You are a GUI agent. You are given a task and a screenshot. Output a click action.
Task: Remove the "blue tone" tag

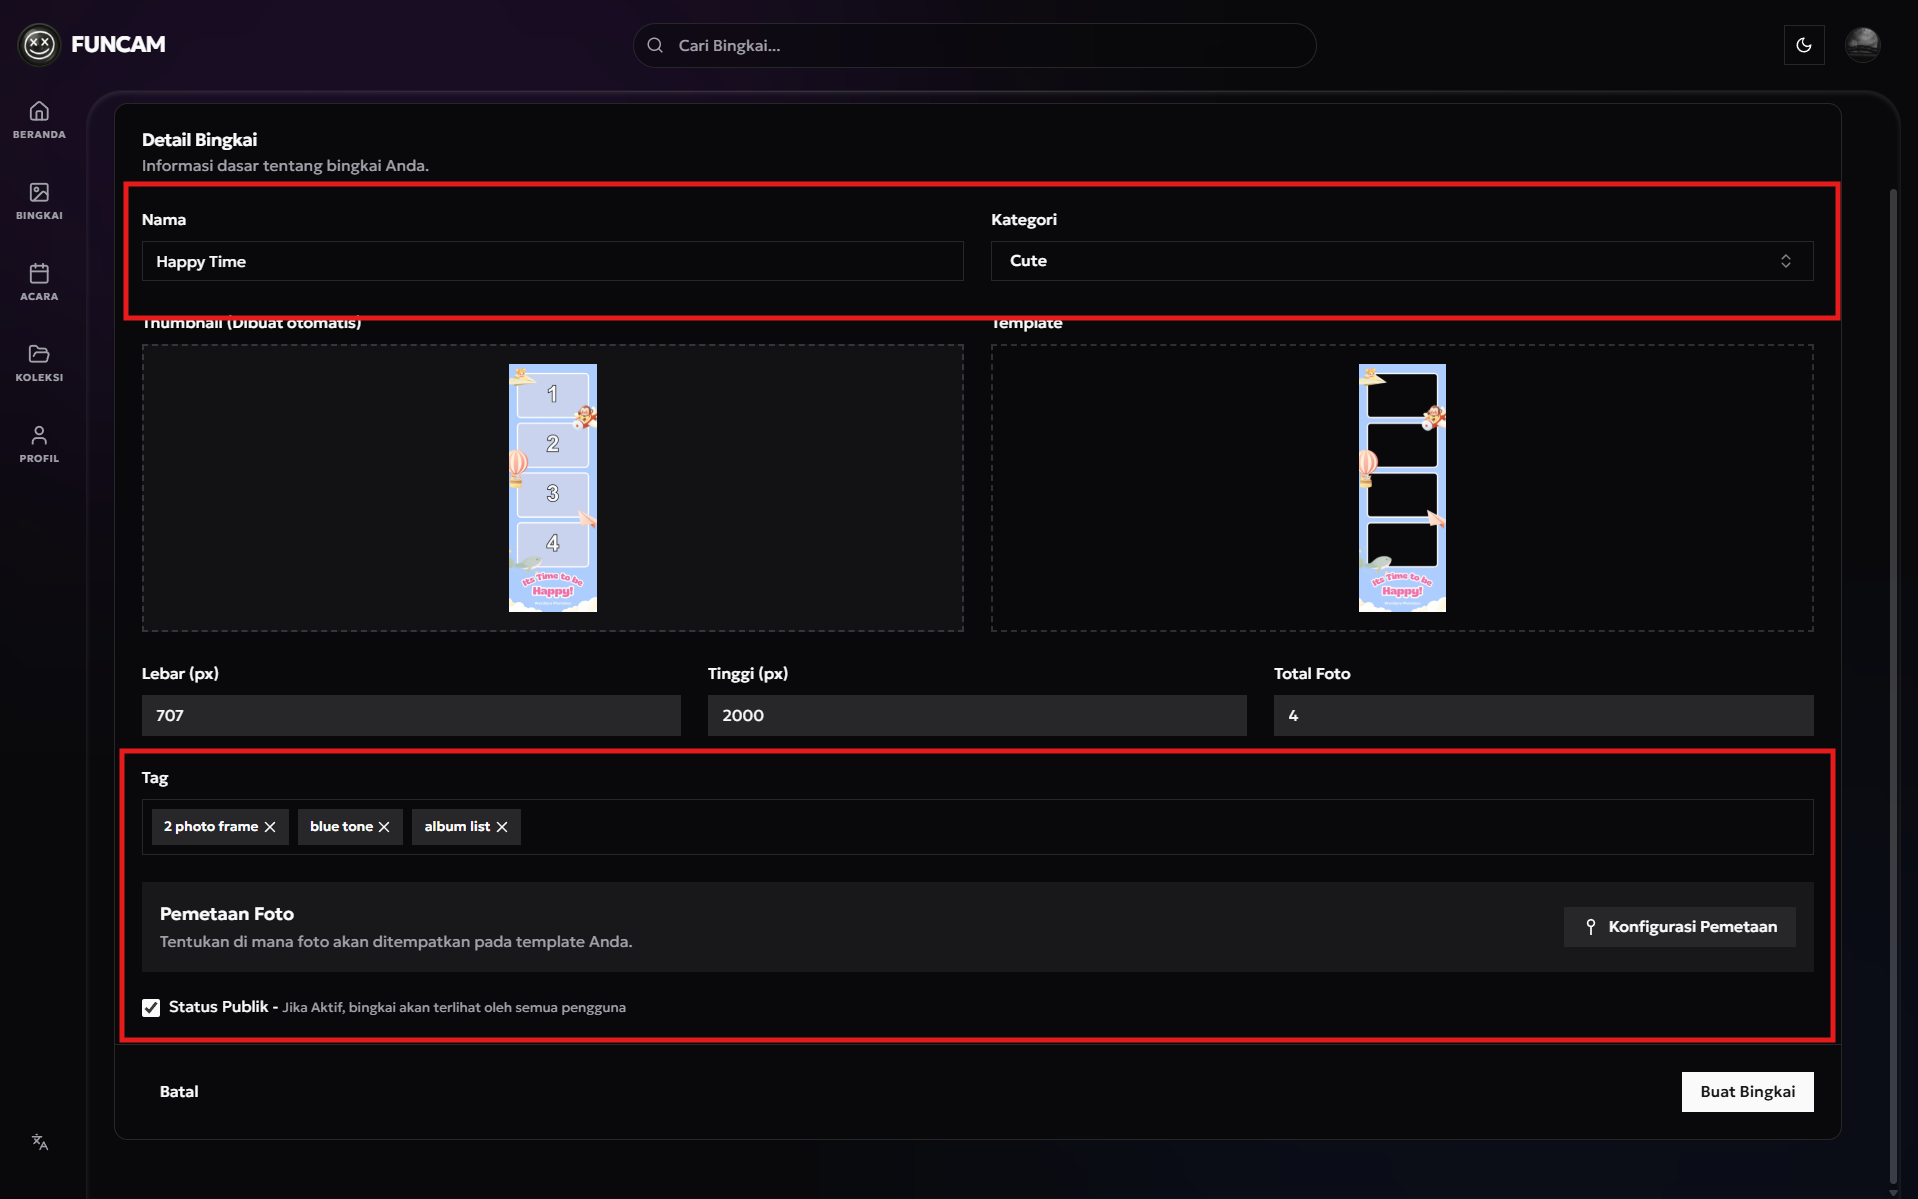[384, 827]
